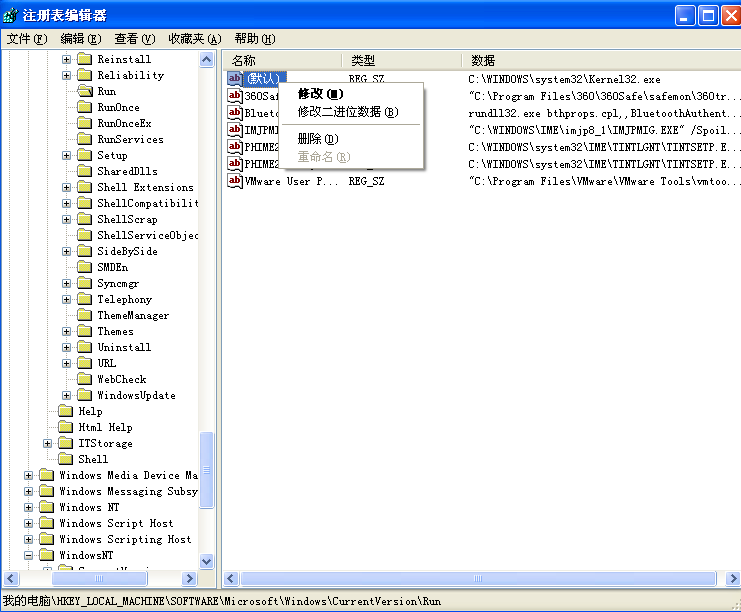Expand the Syncmgr key

(x=67, y=284)
